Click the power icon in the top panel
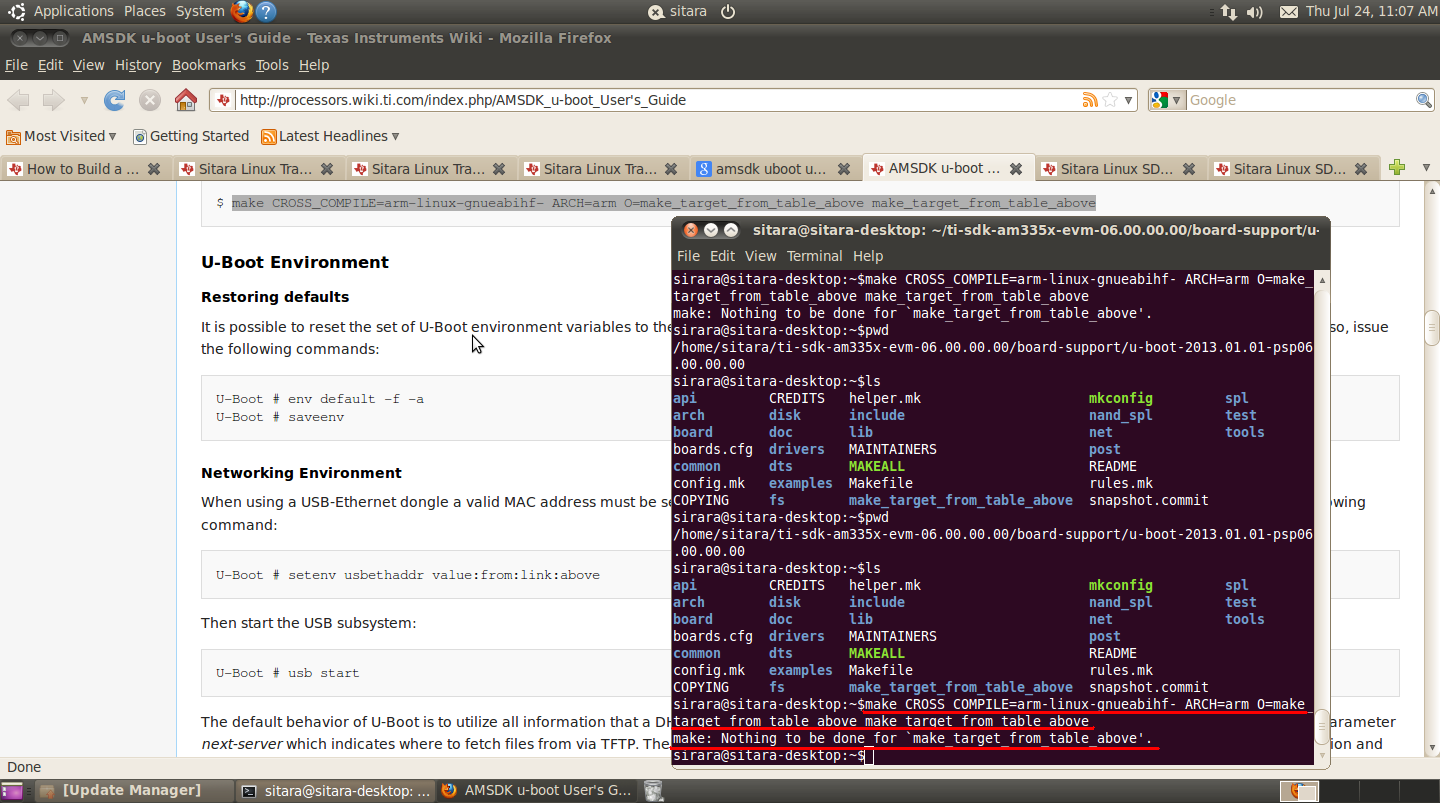 coord(728,11)
